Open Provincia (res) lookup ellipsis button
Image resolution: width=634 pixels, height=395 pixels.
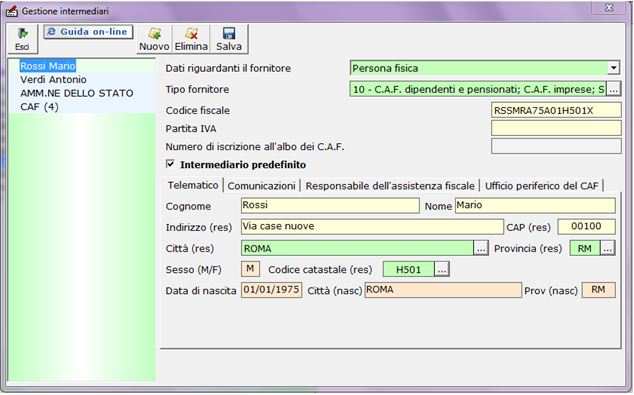pos(607,248)
